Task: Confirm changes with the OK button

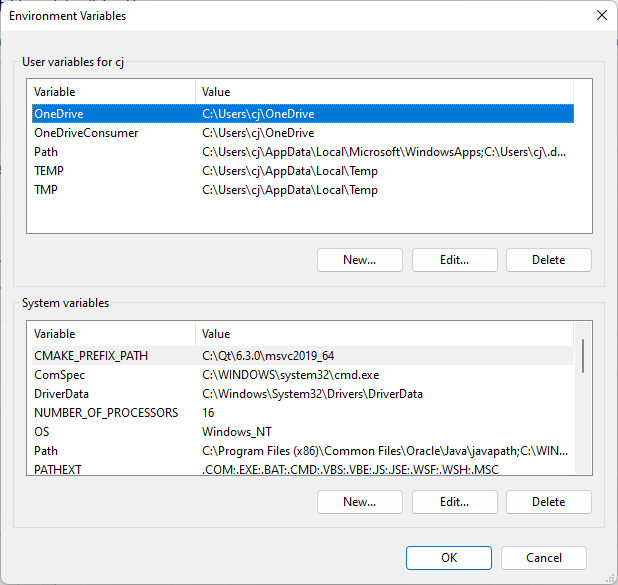Action: pos(449,558)
